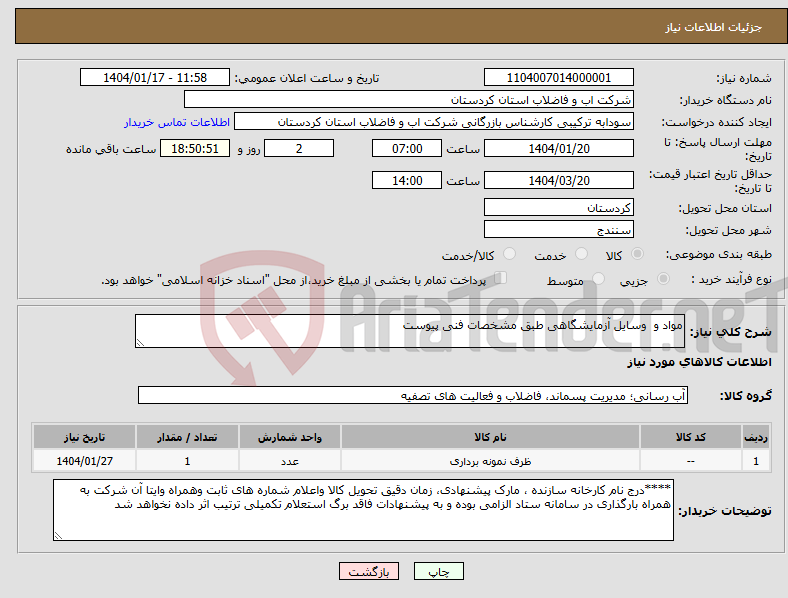
Task: Click the بازگشت (back) button
Action: (x=369, y=571)
